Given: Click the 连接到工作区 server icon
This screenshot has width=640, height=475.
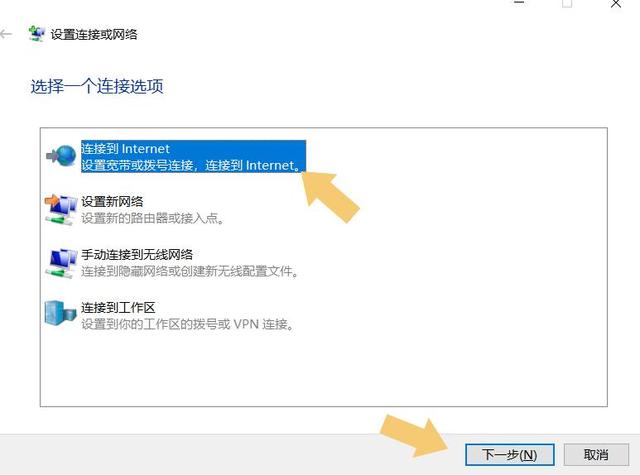Looking at the screenshot, I should click(x=60, y=313).
